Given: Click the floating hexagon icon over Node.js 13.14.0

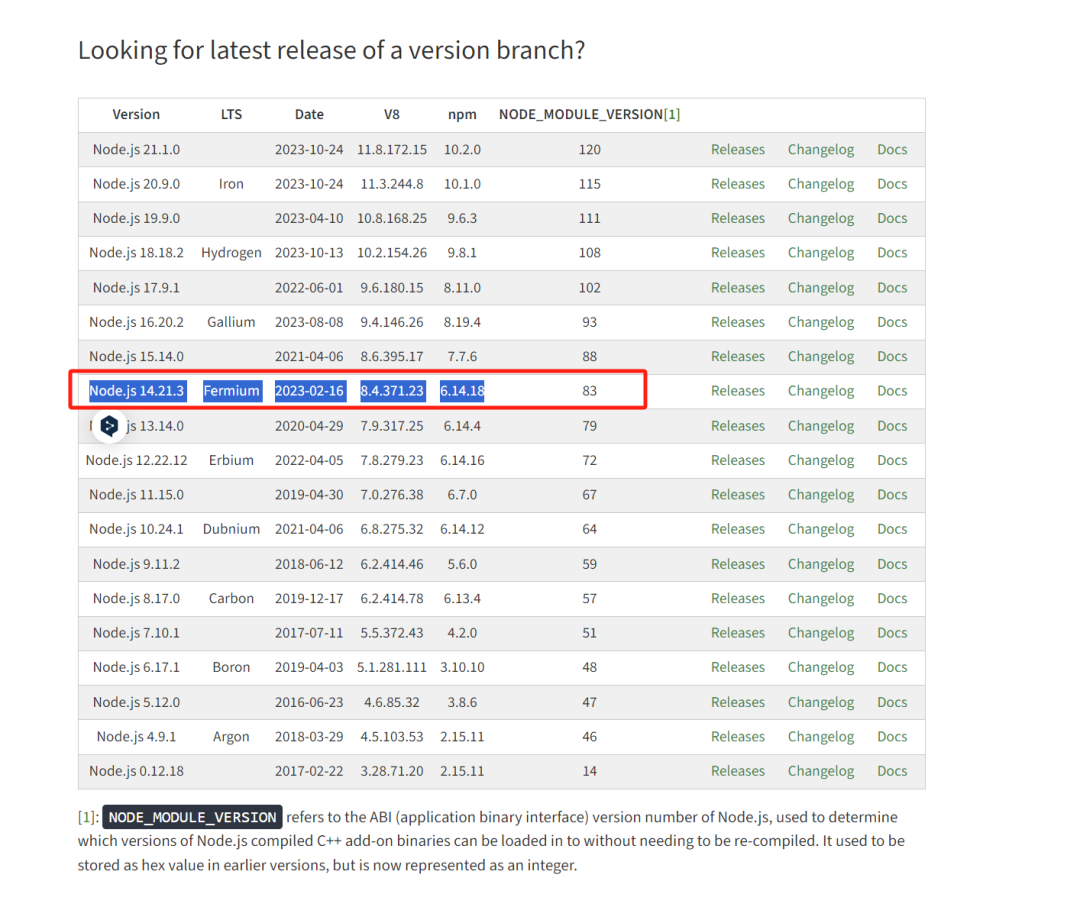Looking at the screenshot, I should point(110,426).
